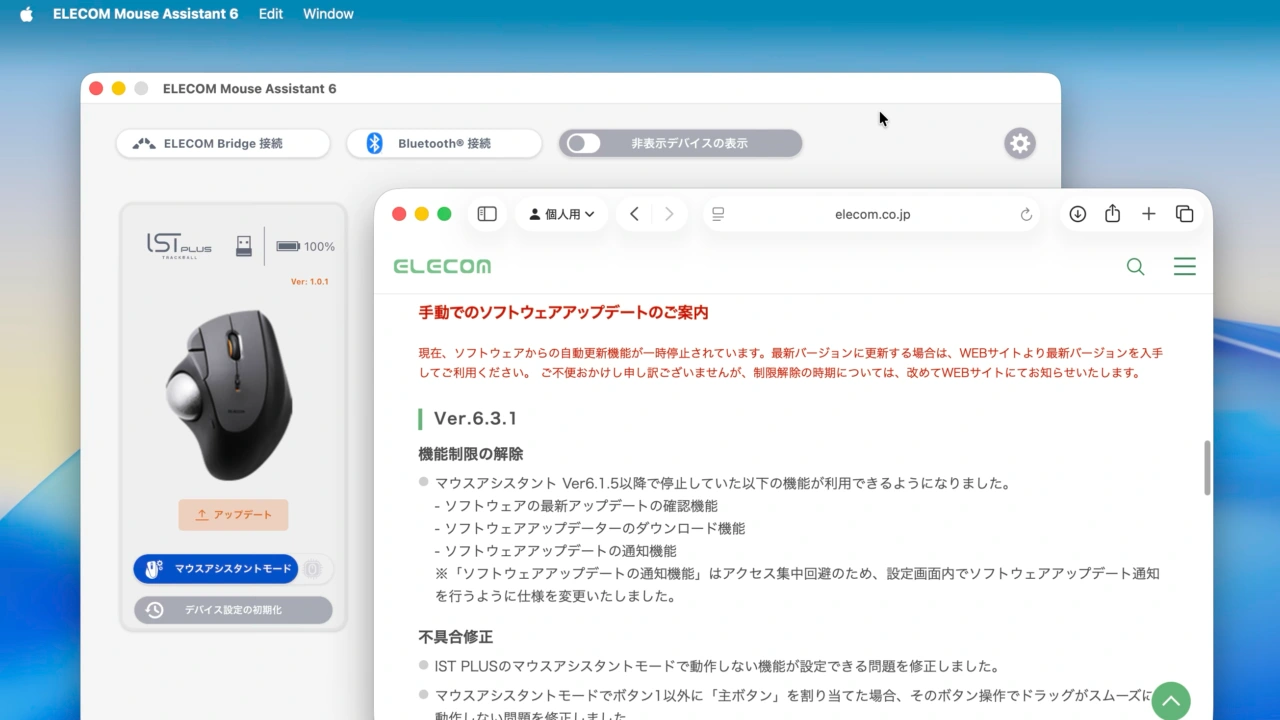This screenshot has height=720, width=1280.
Task: Open ELECOM Mouse Assistant 6 app menu
Action: coord(145,14)
